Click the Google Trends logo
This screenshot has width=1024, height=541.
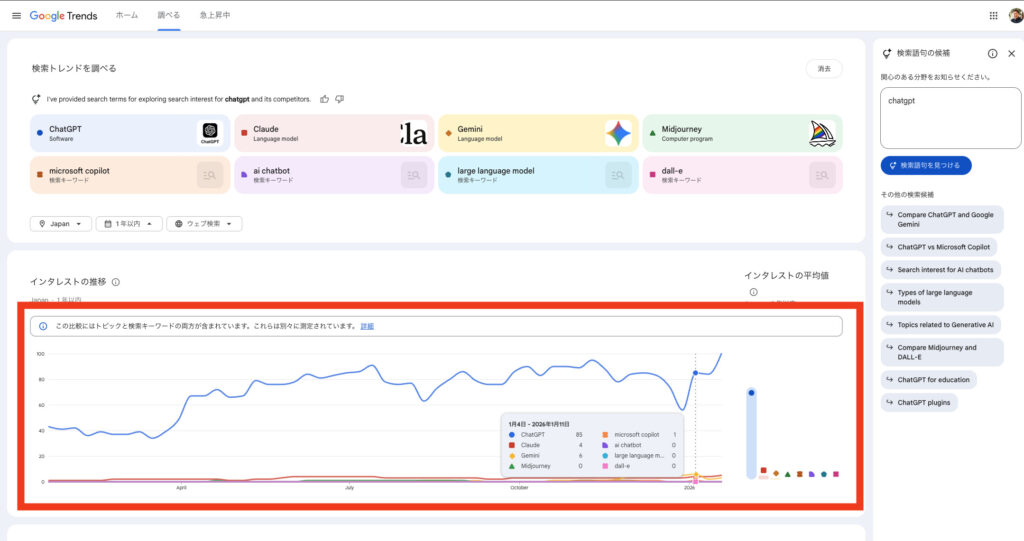pyautogui.click(x=66, y=16)
